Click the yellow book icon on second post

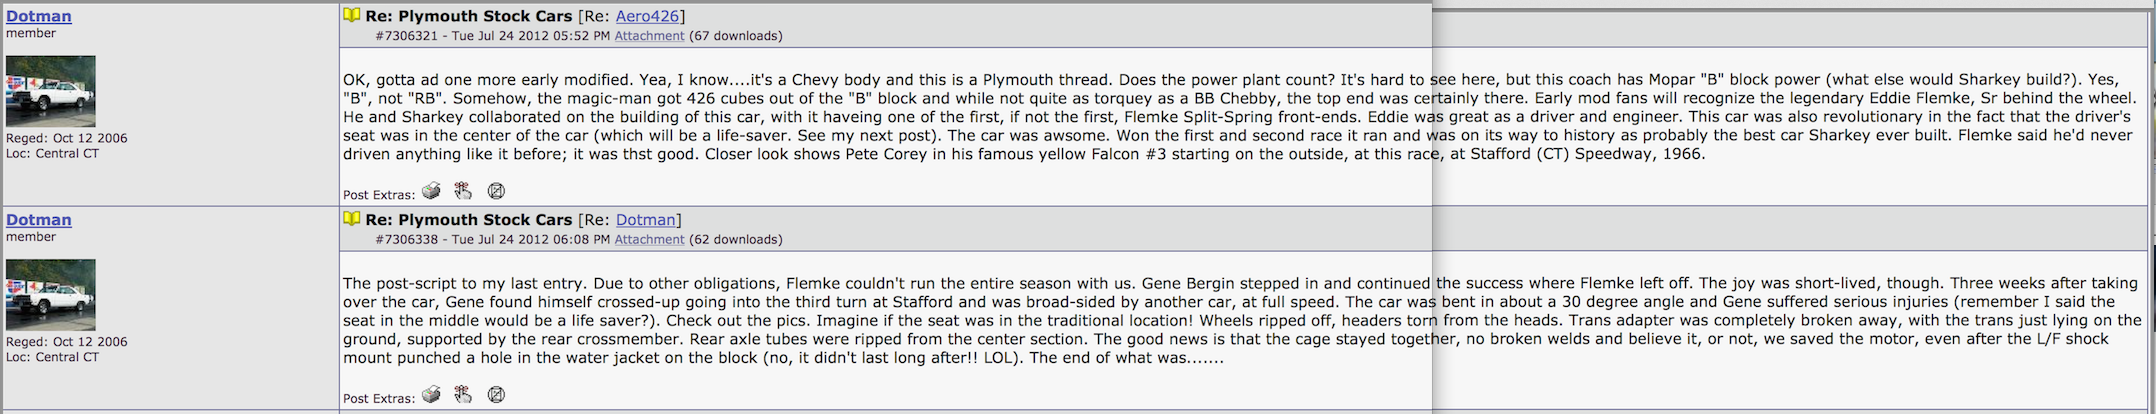352,219
